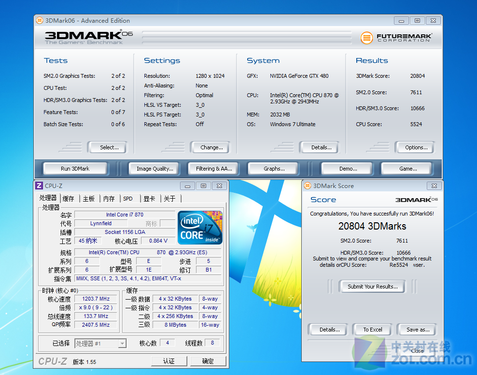This screenshot has height=375, width=477.
Task: Select the 处理器 tab in CPU-Z
Action: tap(48, 198)
